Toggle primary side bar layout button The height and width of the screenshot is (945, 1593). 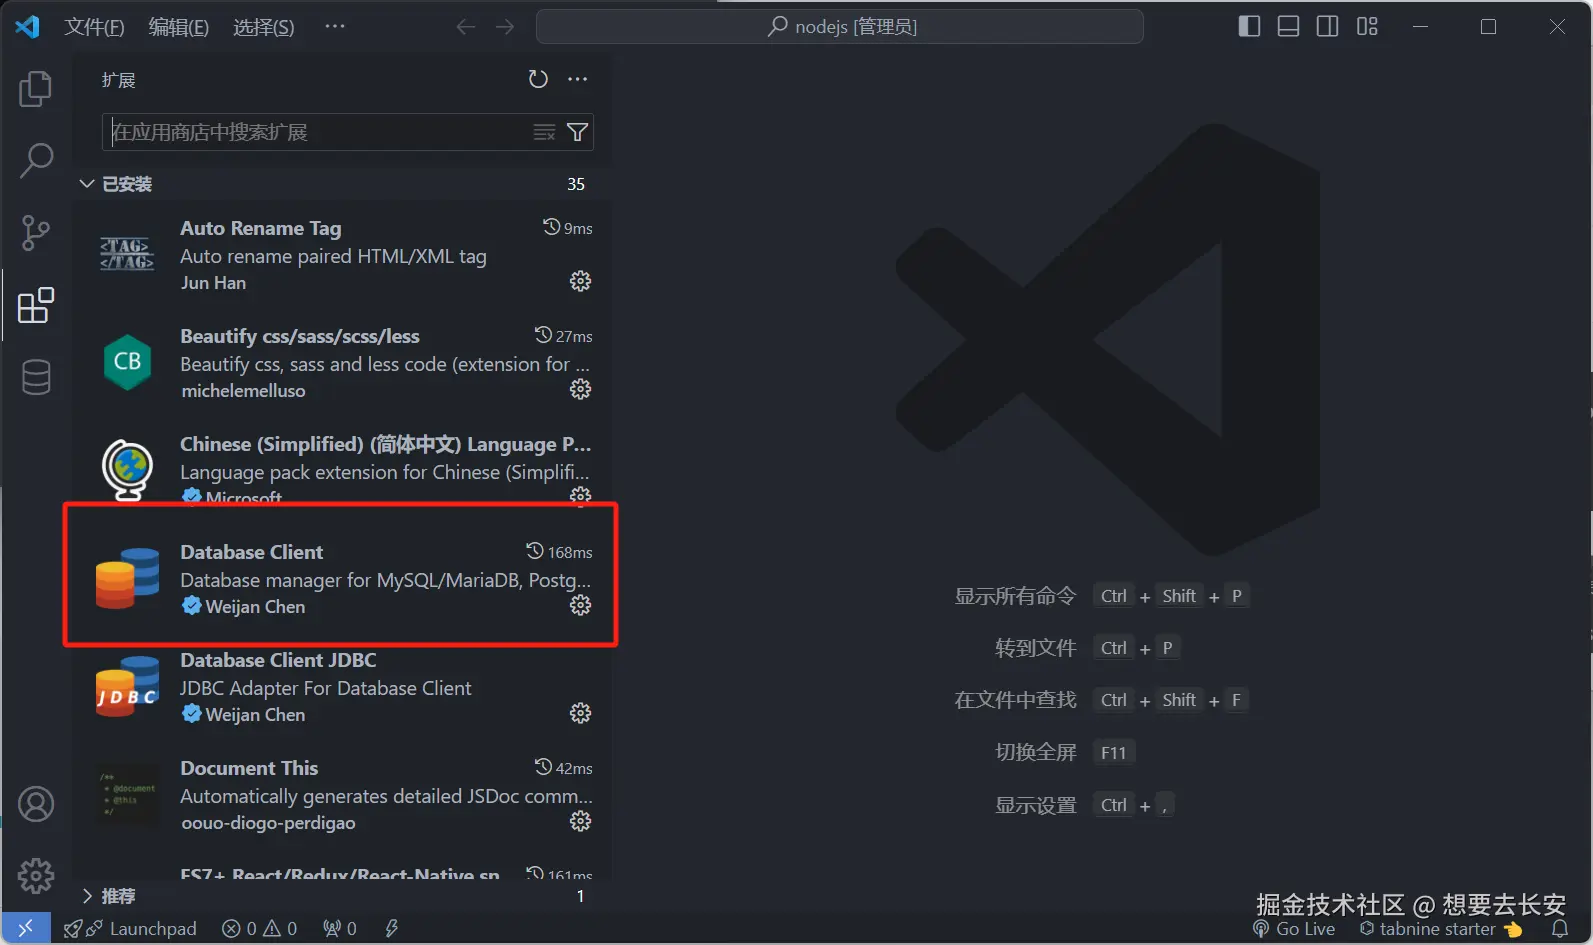(x=1249, y=27)
